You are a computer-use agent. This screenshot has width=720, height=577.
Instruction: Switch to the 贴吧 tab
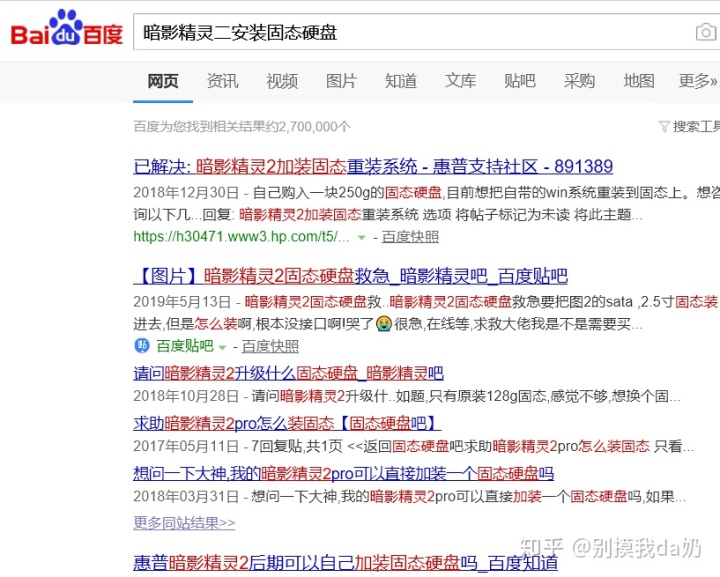pyautogui.click(x=520, y=81)
